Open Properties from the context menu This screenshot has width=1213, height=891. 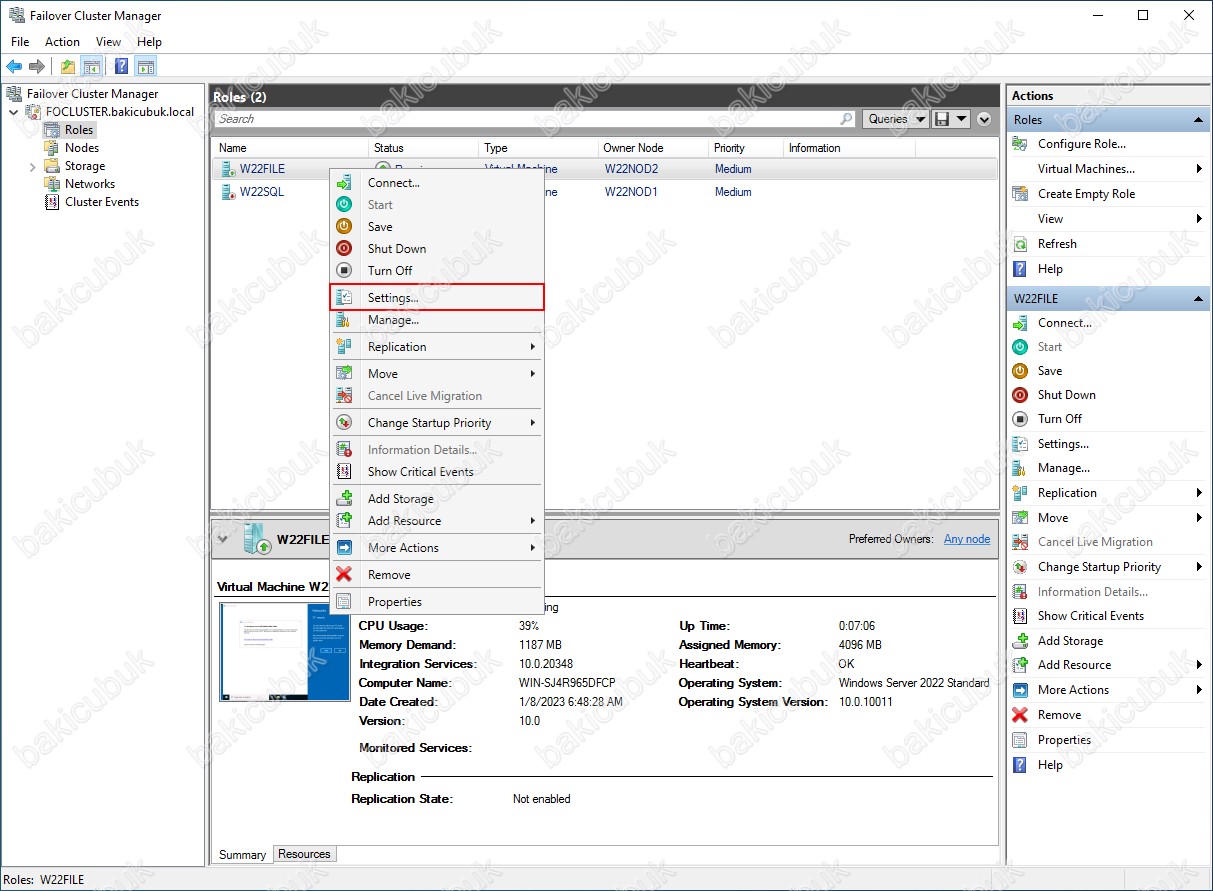pos(437,602)
